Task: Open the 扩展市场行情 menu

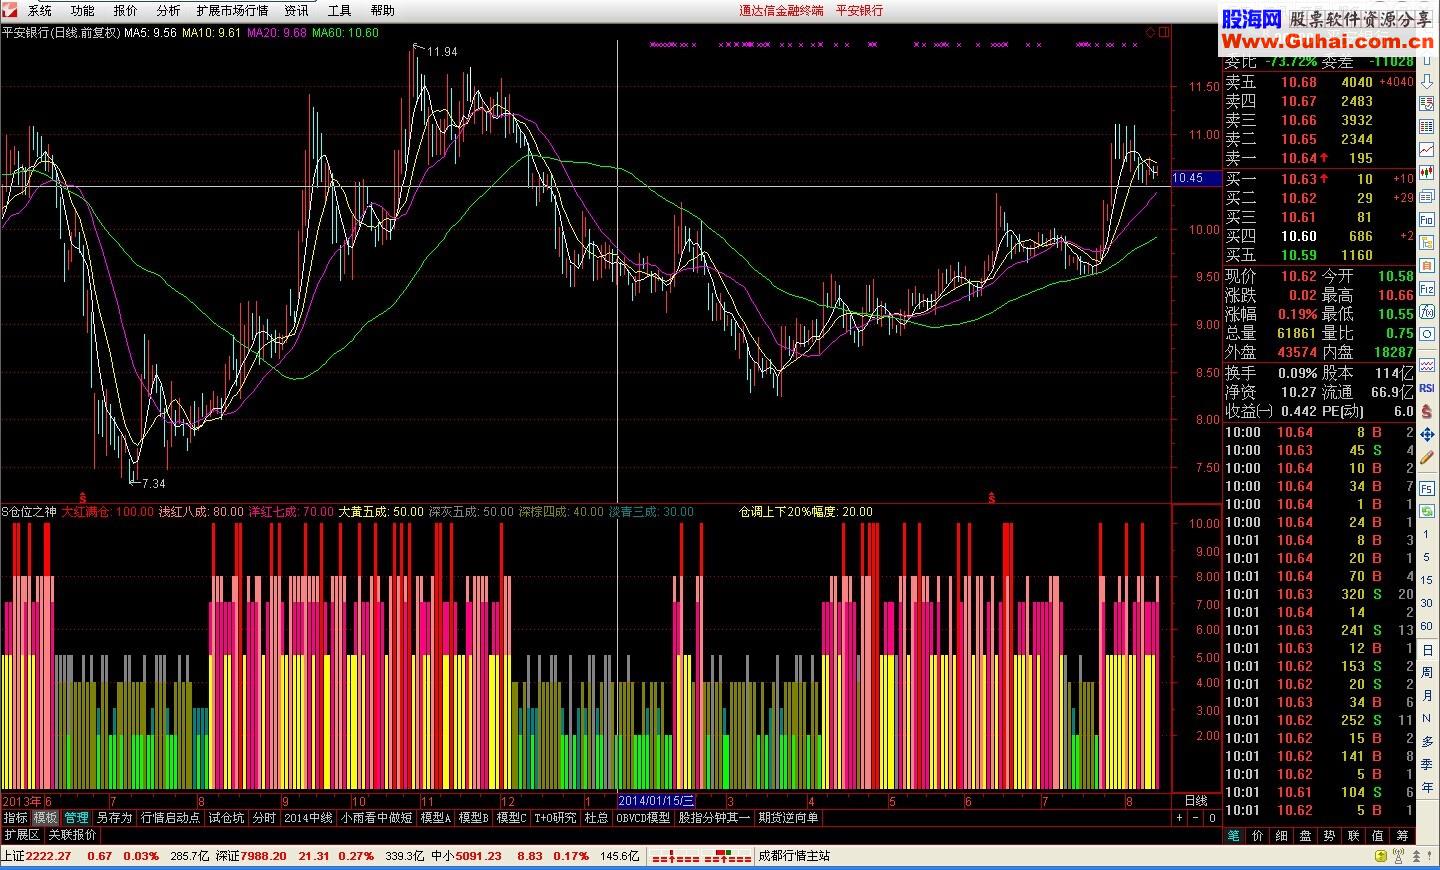Action: click(x=232, y=10)
